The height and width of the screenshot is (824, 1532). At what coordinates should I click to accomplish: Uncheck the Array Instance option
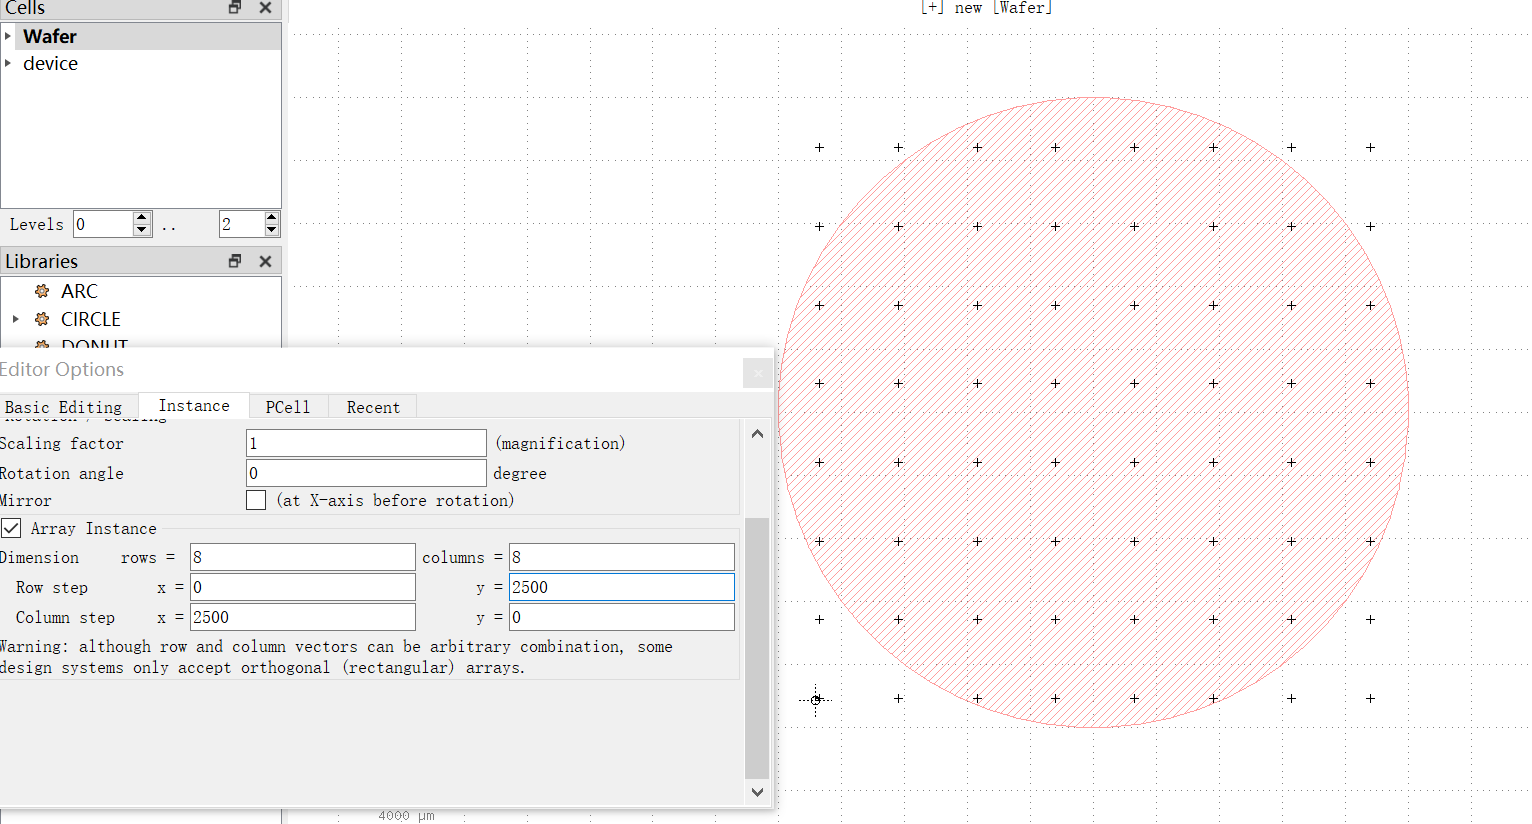pos(11,528)
